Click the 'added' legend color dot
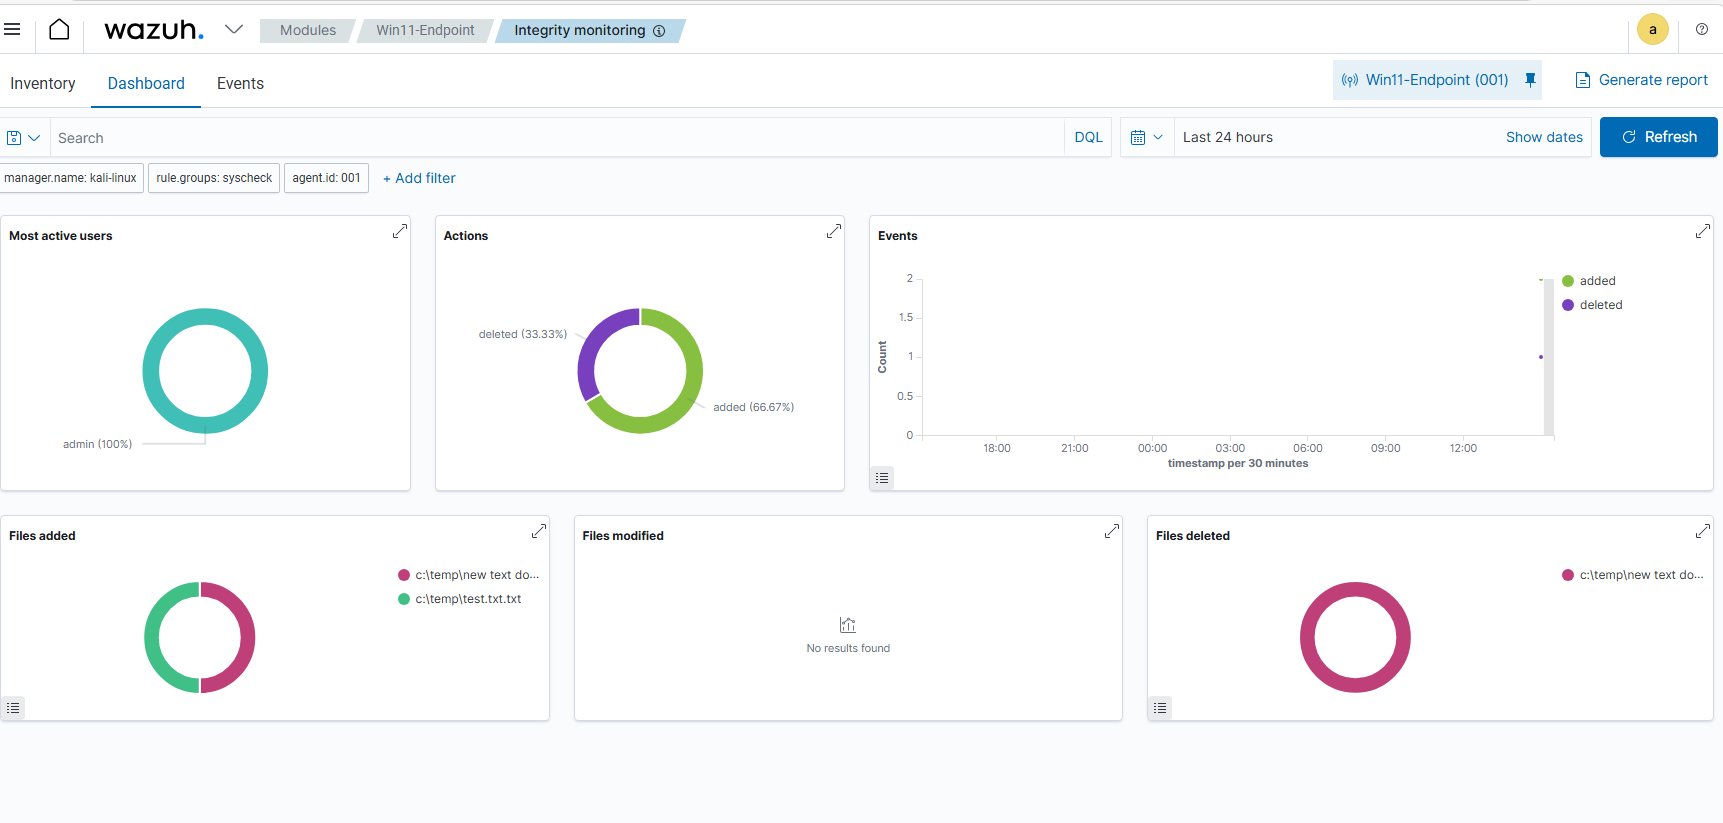The height and width of the screenshot is (823, 1723). pos(1568,281)
